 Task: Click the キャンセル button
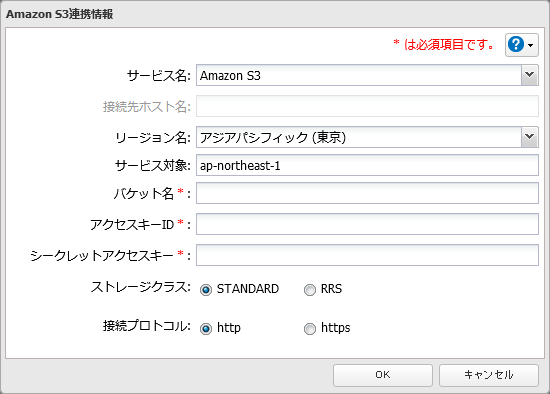click(489, 375)
